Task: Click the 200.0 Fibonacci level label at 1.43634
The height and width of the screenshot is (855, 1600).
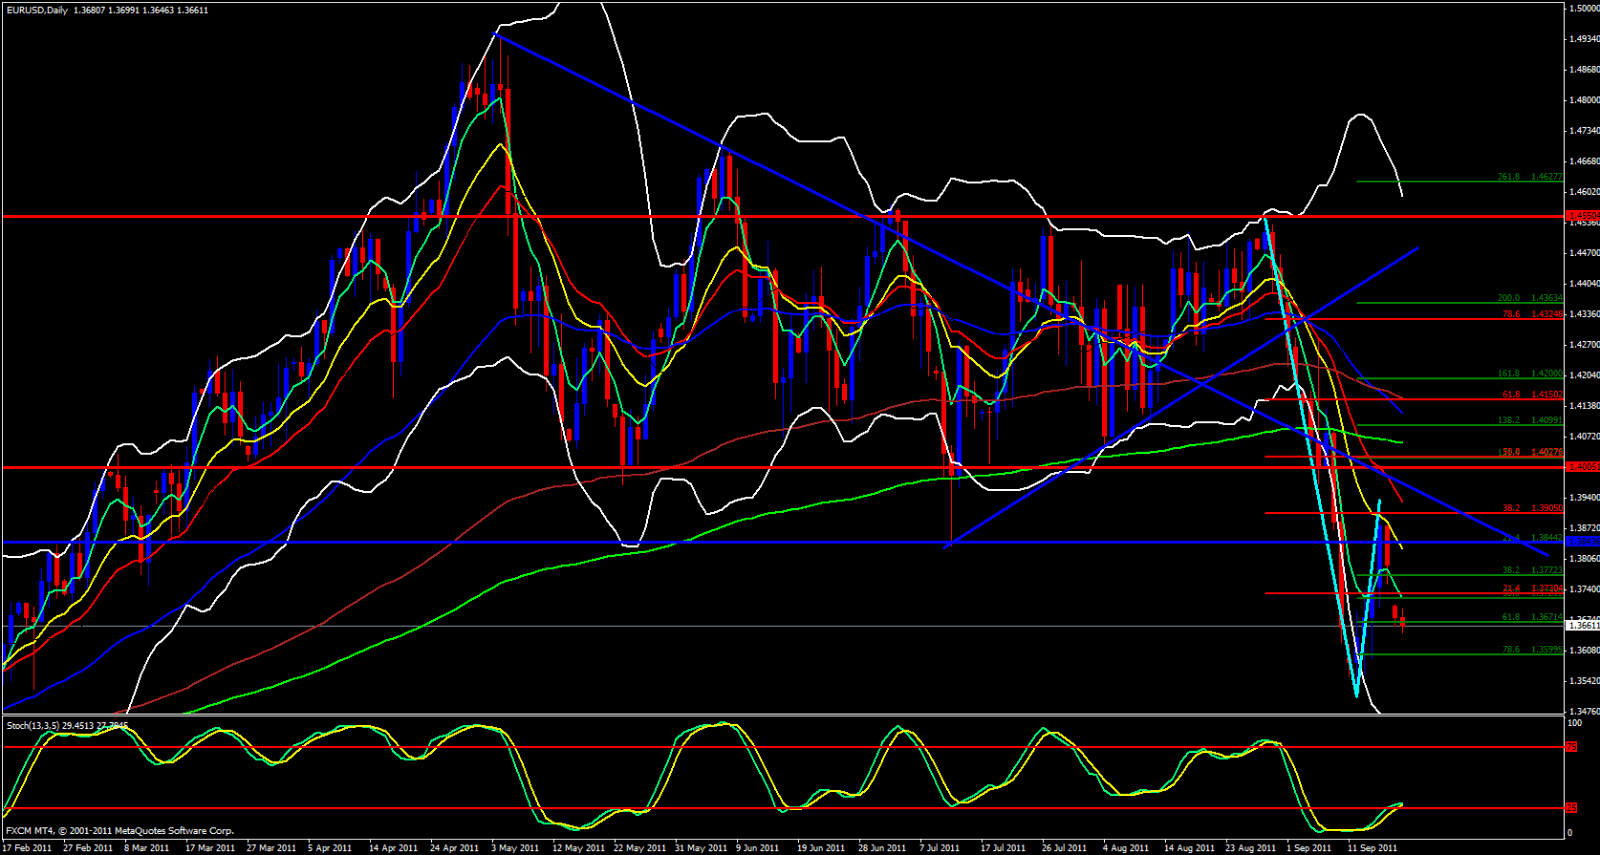Action: coord(1529,298)
